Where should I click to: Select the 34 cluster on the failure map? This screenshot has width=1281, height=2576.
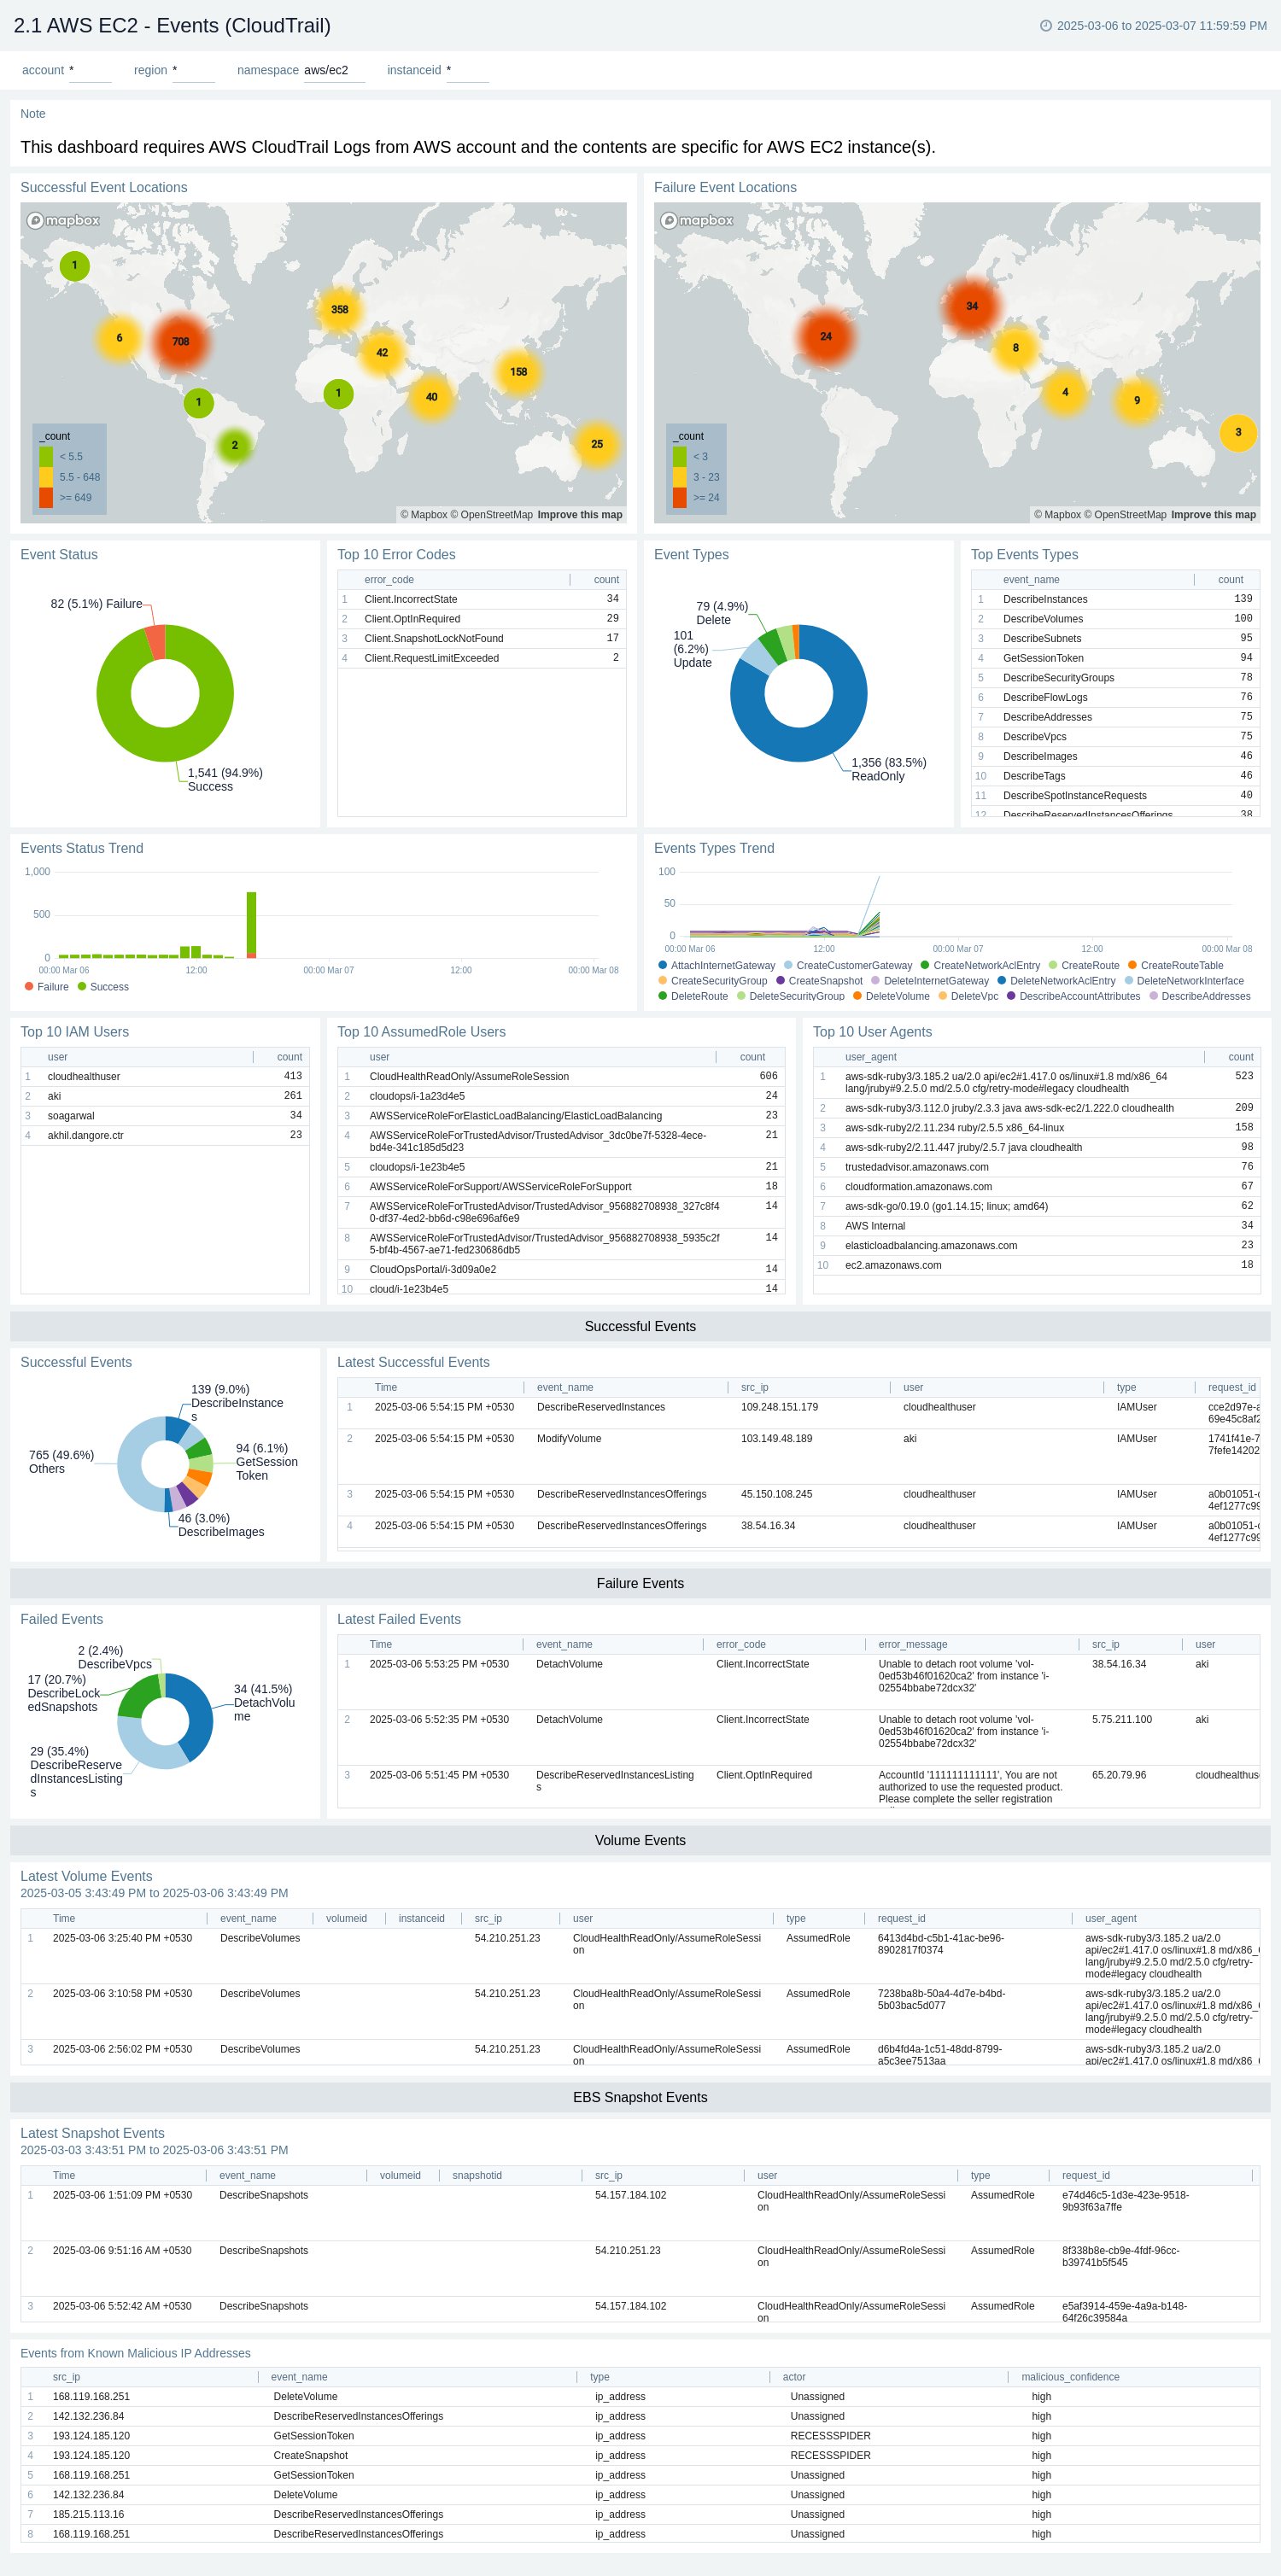coord(972,306)
